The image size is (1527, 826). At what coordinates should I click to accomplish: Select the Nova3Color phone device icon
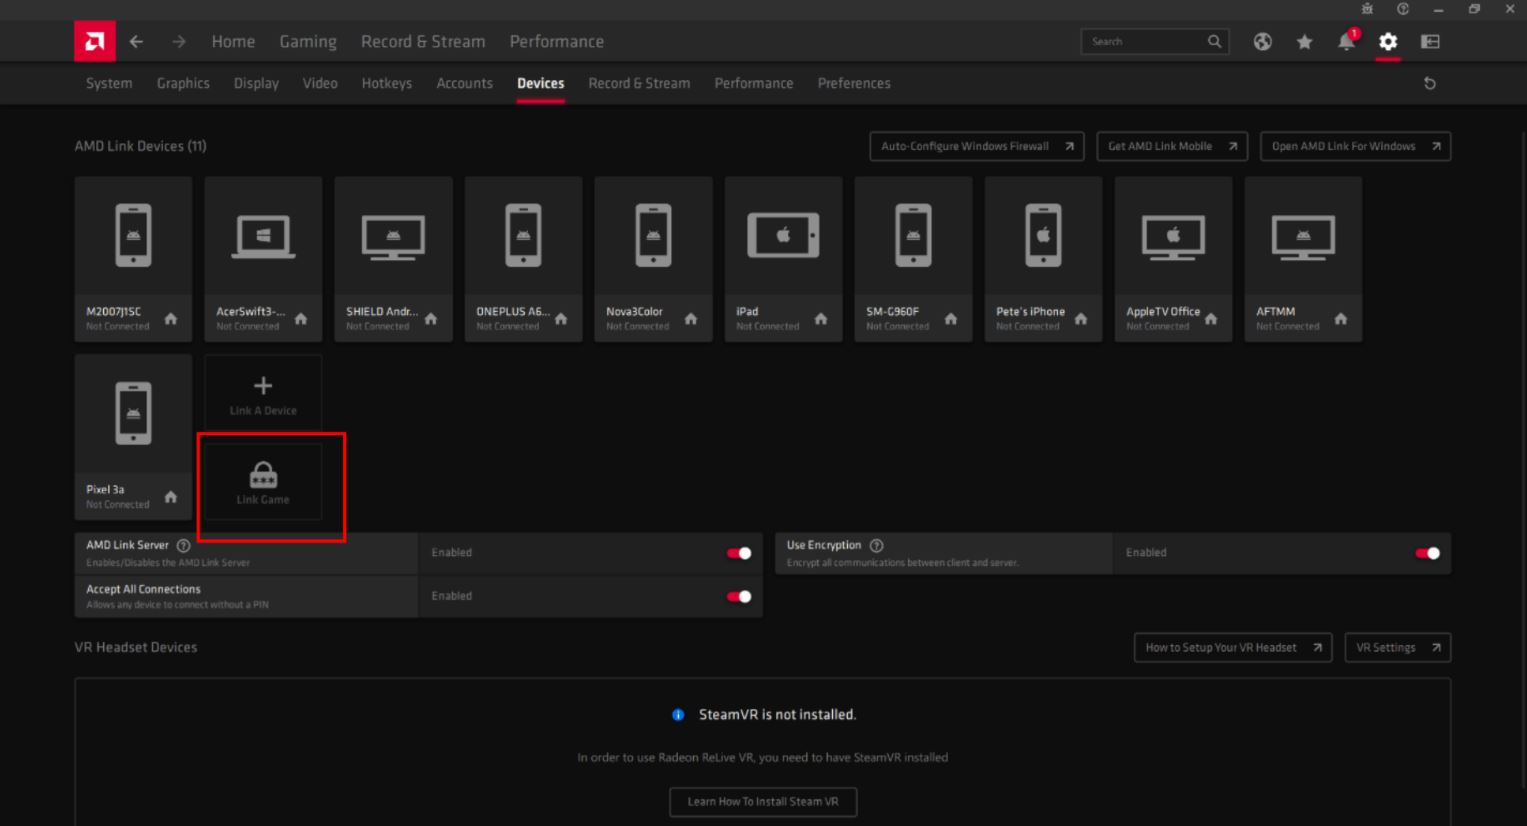pyautogui.click(x=653, y=236)
